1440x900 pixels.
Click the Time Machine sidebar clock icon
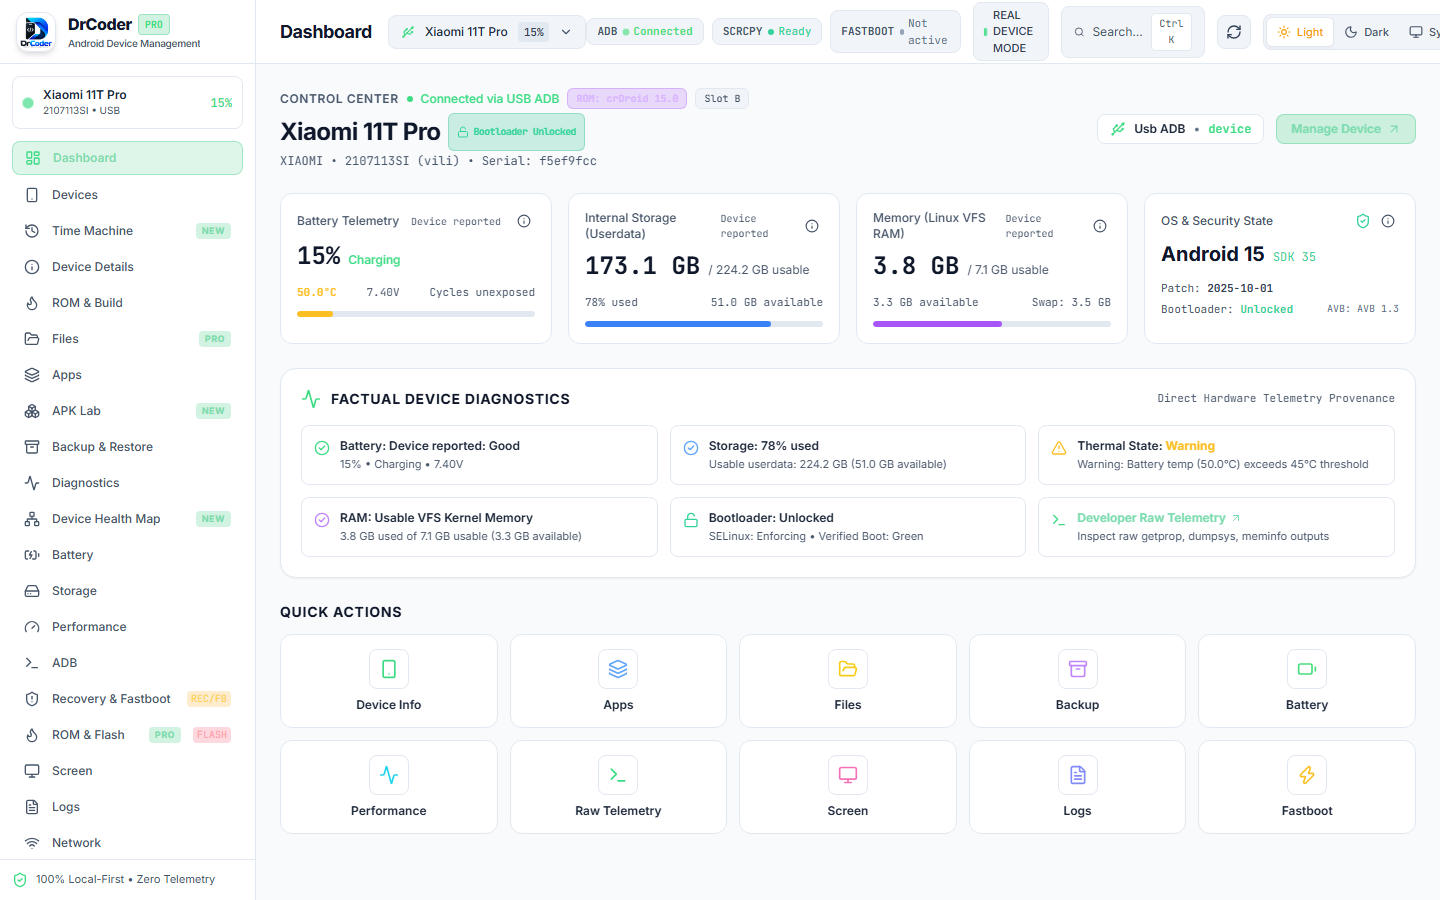point(32,231)
